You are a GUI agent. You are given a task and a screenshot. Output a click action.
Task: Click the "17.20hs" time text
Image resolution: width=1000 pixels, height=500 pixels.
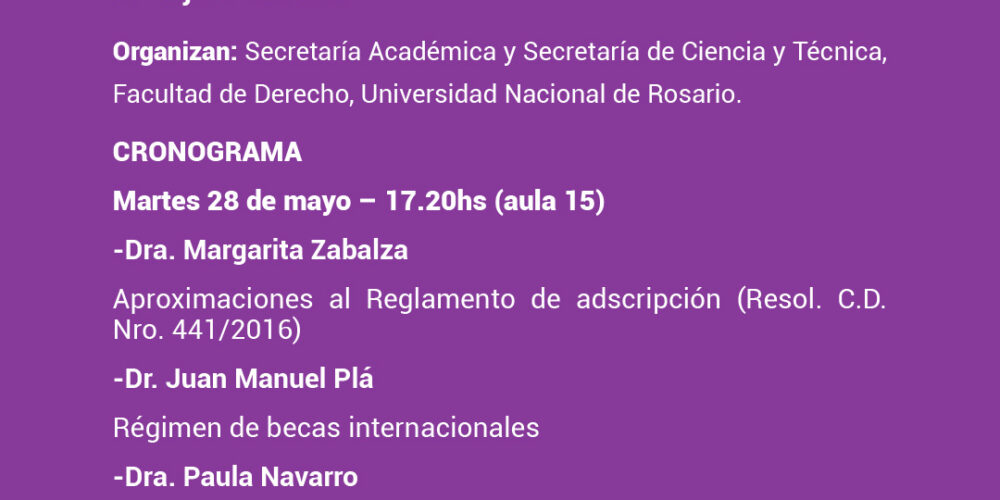coord(437,202)
